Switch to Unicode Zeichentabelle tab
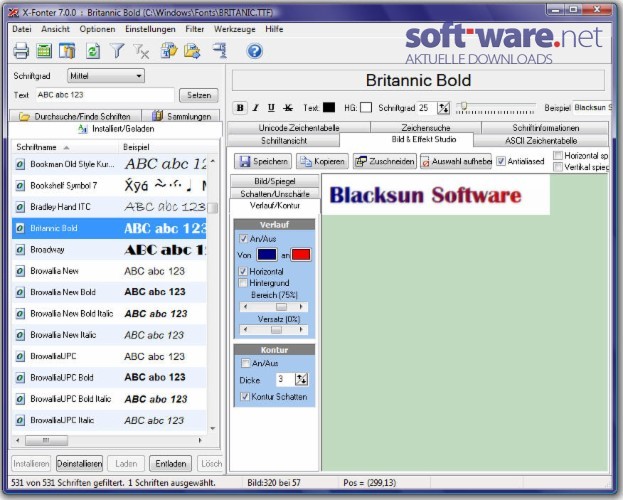 point(299,128)
